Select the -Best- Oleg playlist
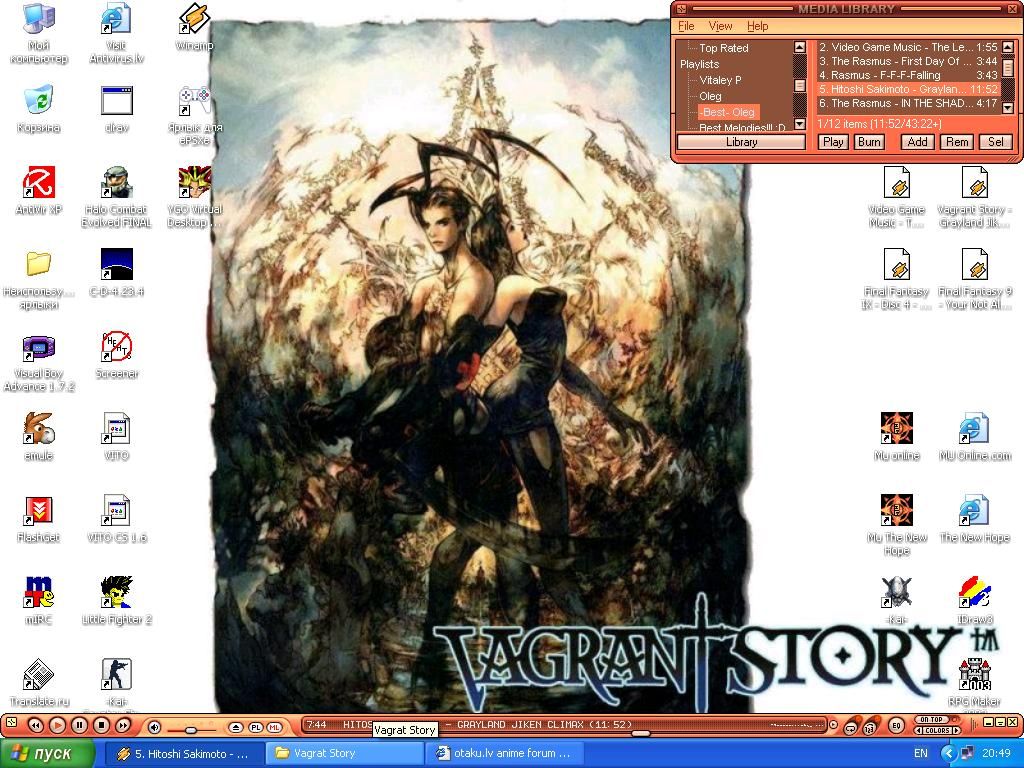 coord(728,112)
